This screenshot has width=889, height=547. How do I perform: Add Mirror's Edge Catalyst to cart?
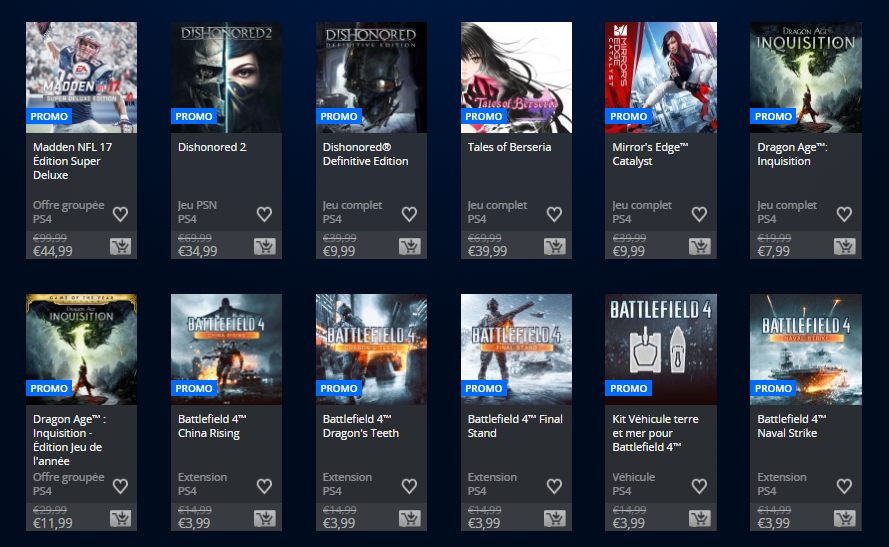pos(700,246)
